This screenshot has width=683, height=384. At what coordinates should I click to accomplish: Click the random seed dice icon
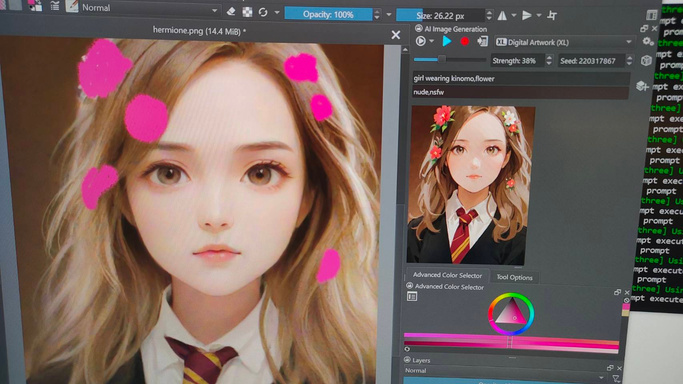tap(646, 61)
